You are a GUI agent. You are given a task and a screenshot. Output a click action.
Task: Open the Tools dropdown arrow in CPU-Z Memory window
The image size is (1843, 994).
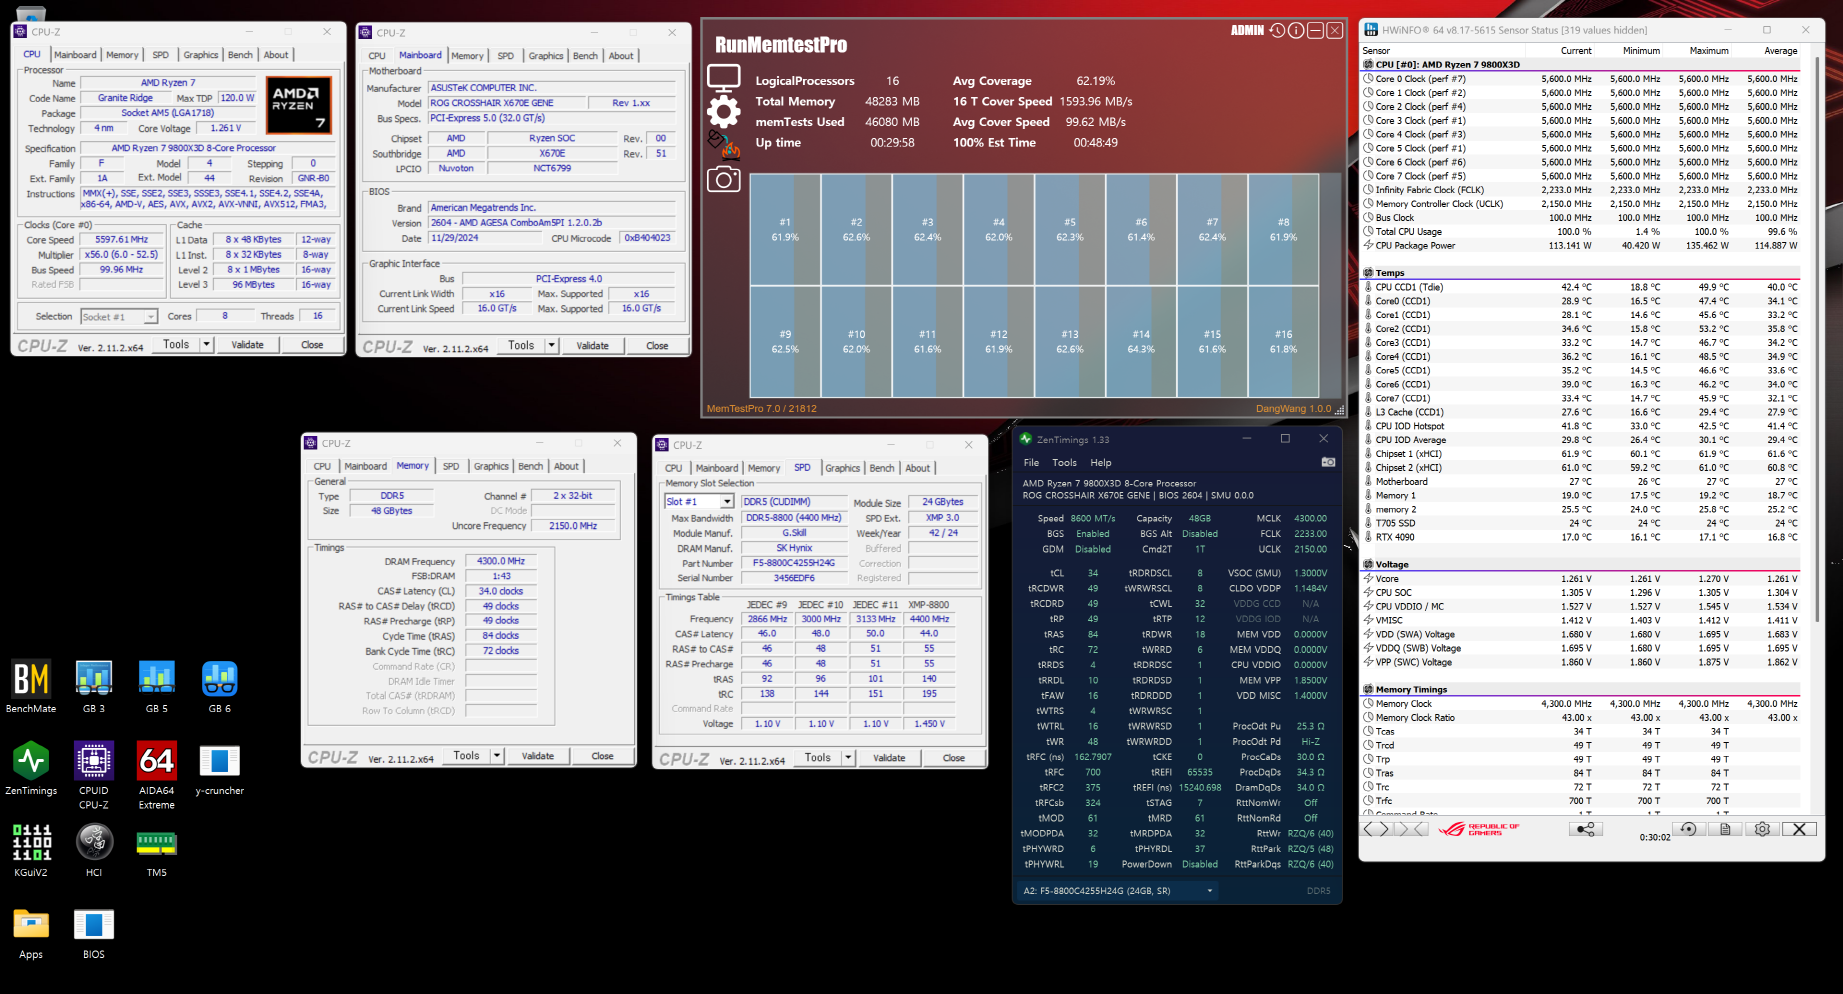click(x=497, y=756)
